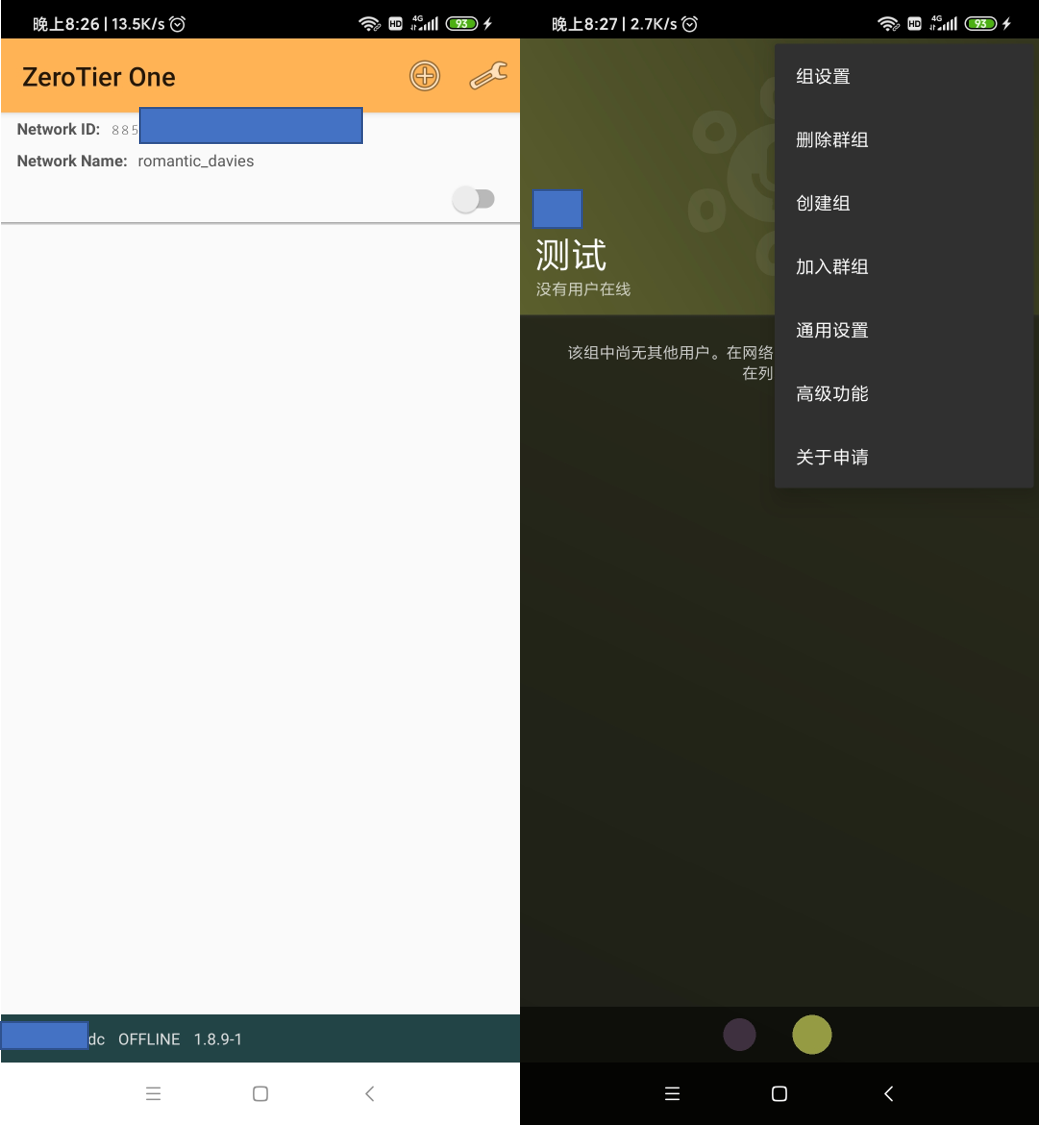
Task: Select the romantic_davies network name
Action: click(196, 161)
